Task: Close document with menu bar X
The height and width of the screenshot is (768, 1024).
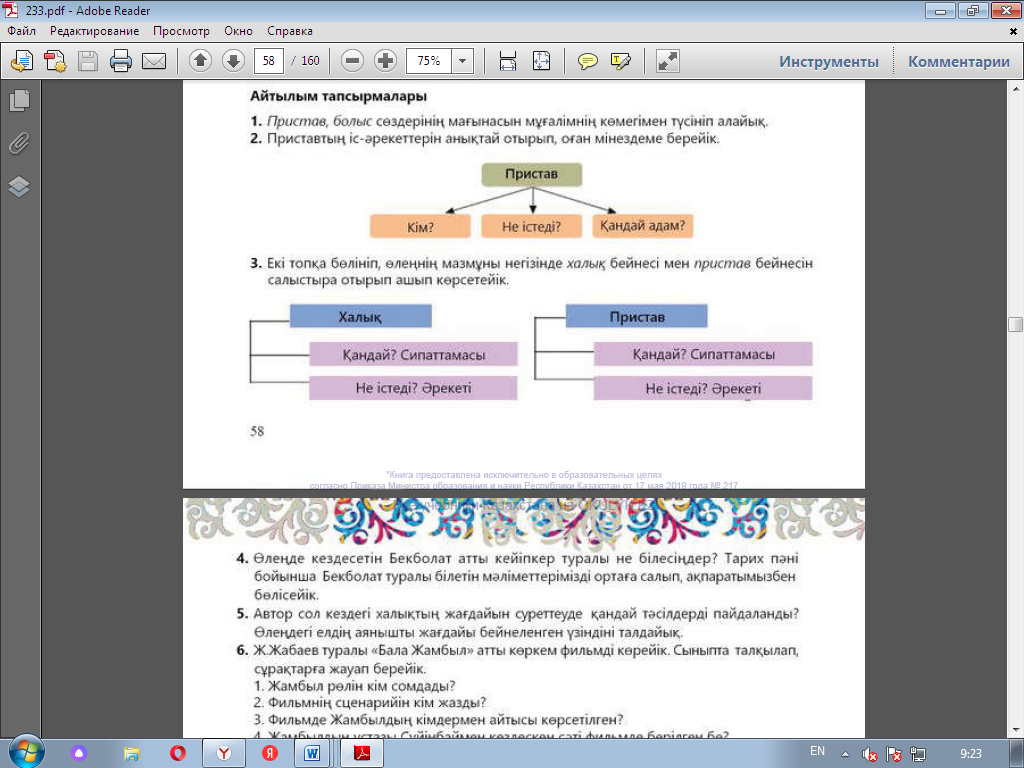Action: (x=1014, y=31)
